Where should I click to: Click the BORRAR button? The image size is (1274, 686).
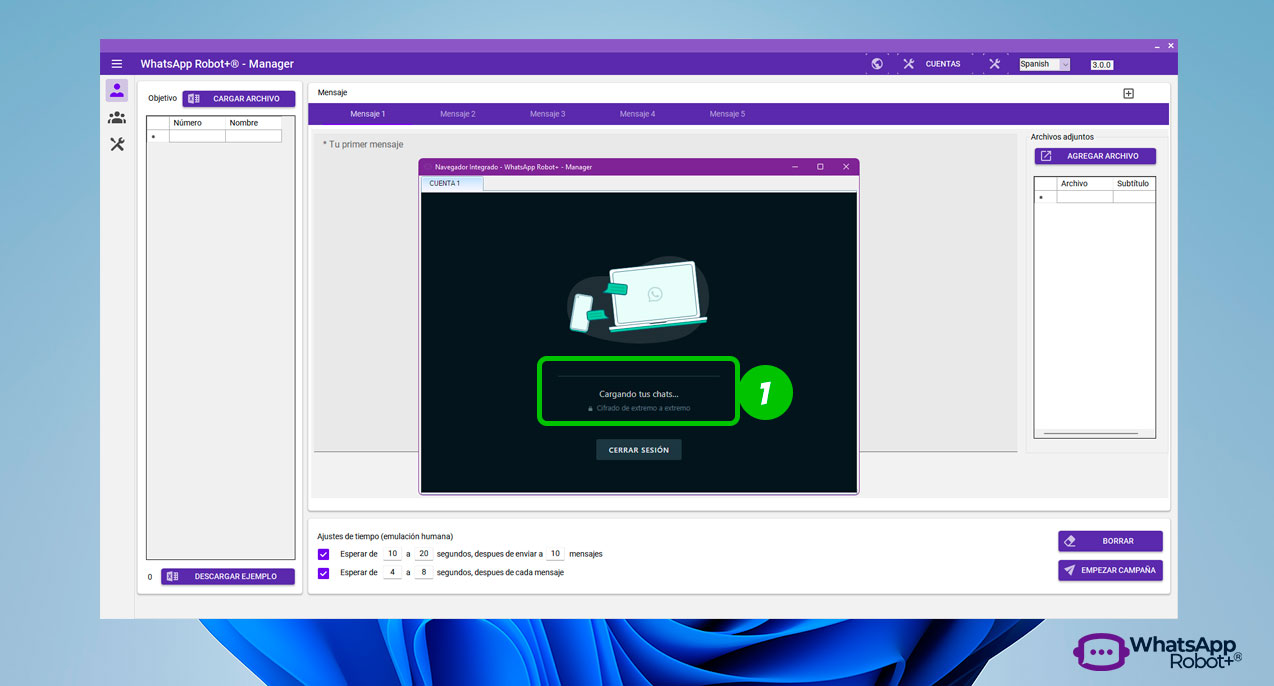pyautogui.click(x=1110, y=541)
